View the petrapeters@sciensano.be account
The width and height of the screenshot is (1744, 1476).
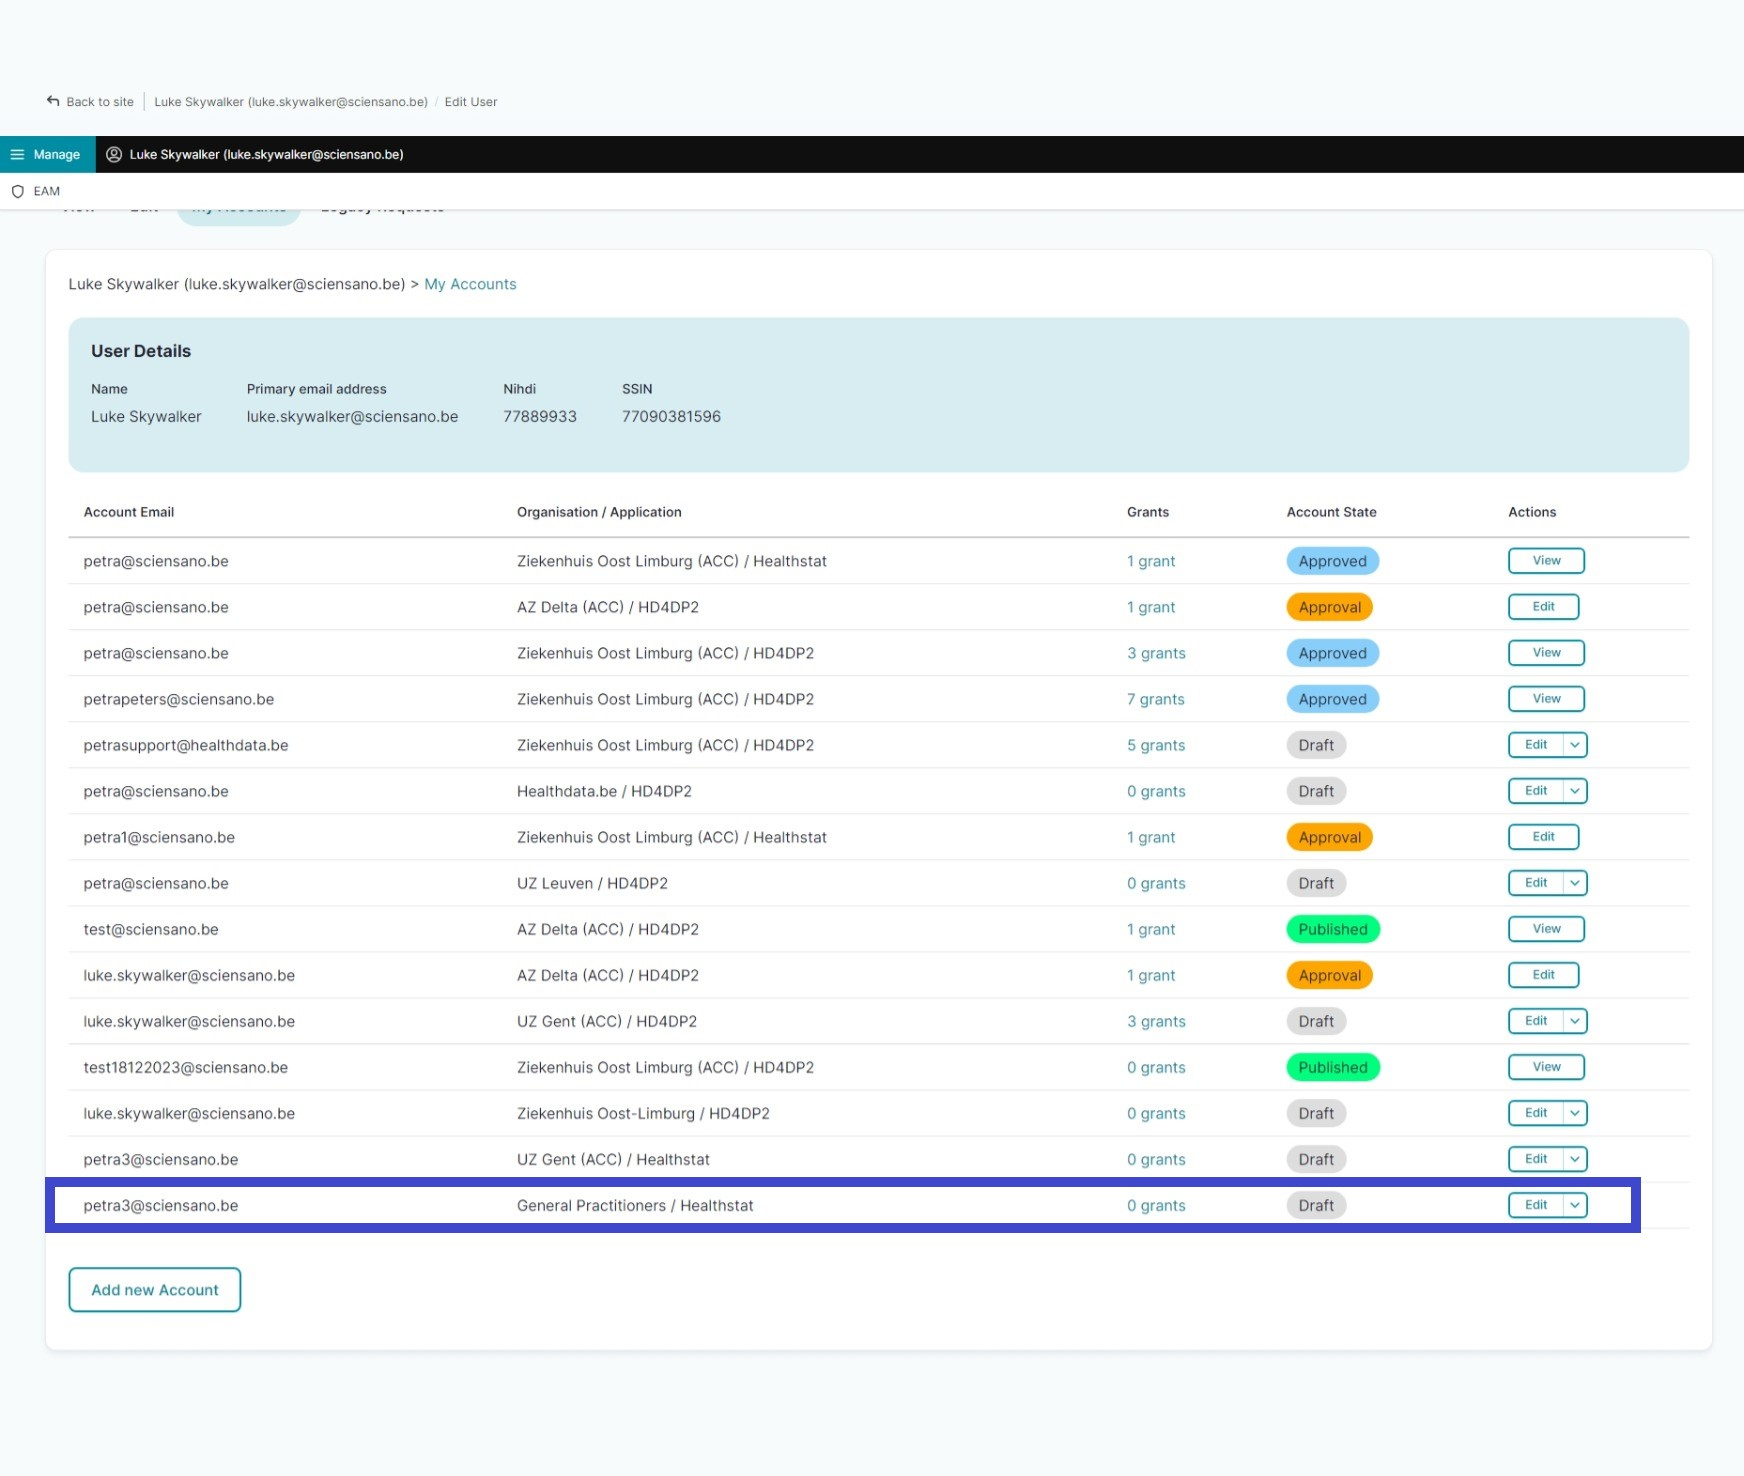[1546, 699]
